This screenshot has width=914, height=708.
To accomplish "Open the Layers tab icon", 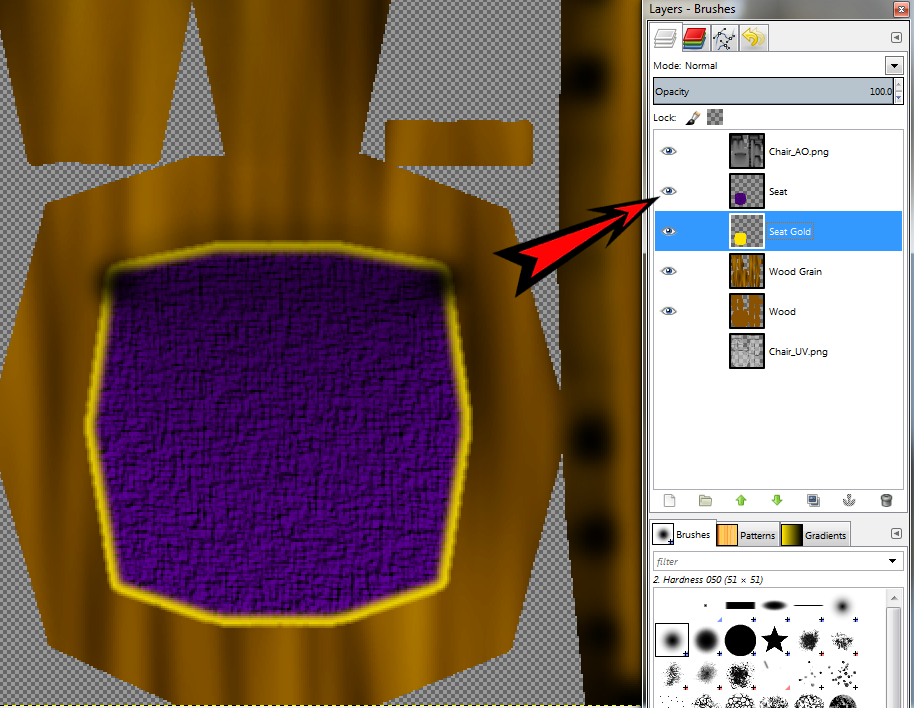I will tap(665, 38).
